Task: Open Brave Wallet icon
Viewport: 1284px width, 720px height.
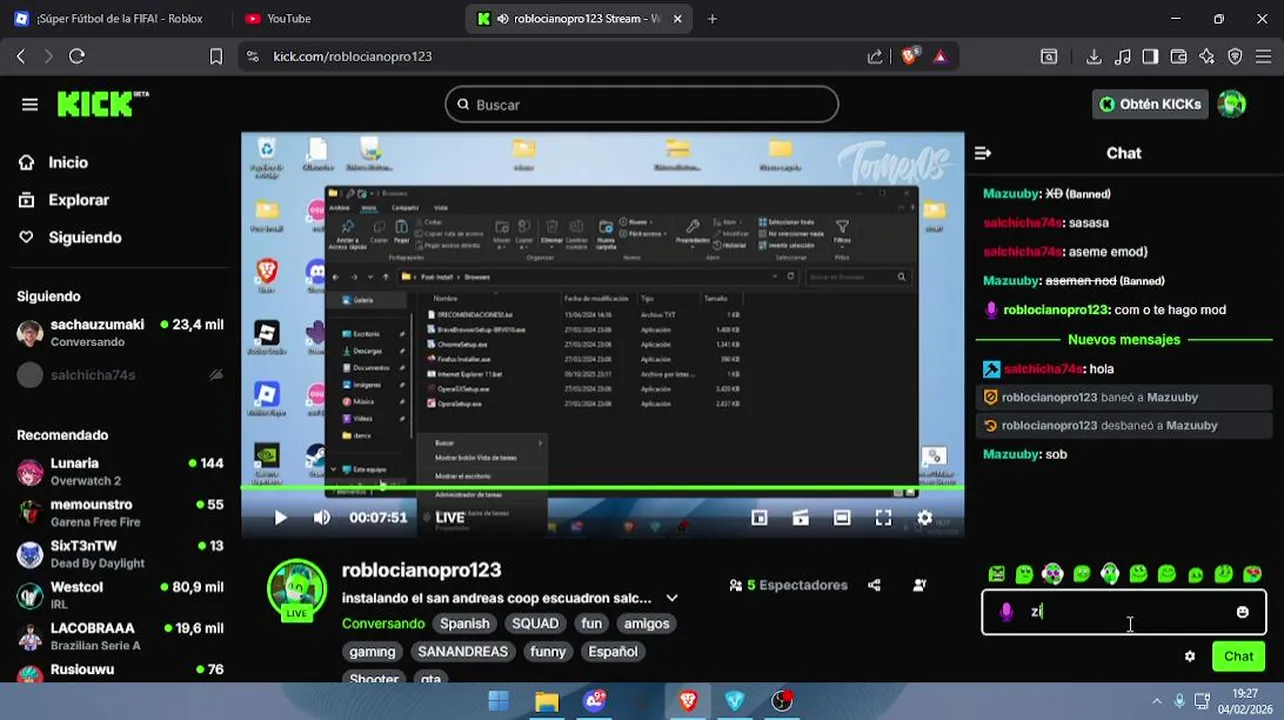Action: (x=1178, y=56)
